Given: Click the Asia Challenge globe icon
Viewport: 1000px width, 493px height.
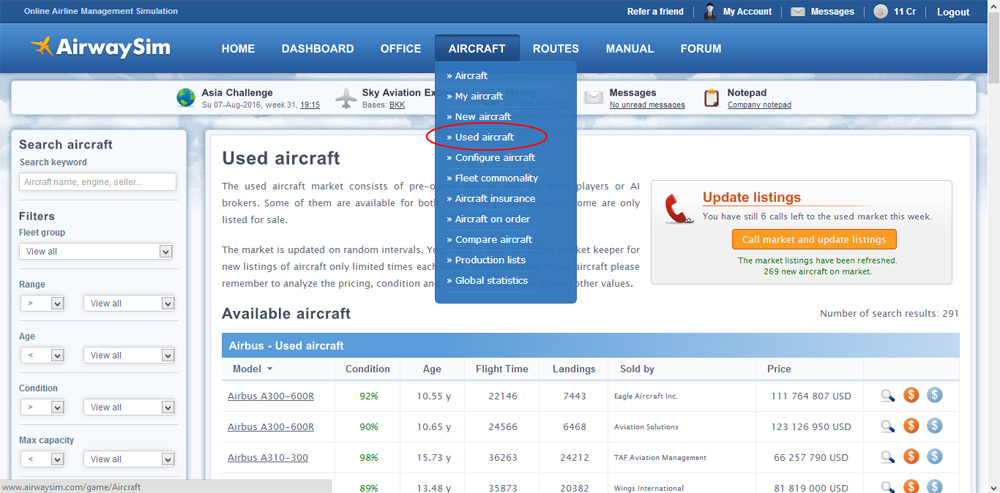Looking at the screenshot, I should pyautogui.click(x=186, y=98).
